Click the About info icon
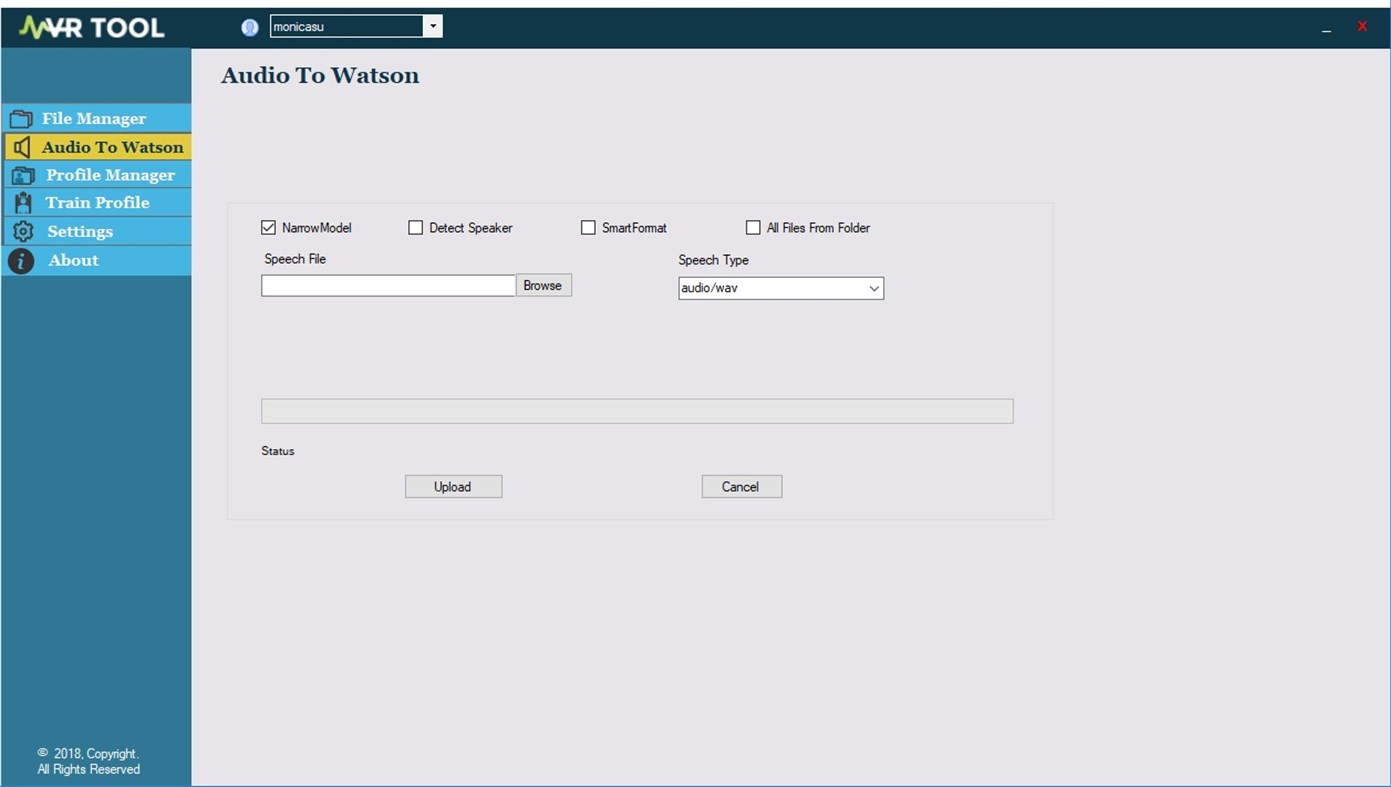The height and width of the screenshot is (787, 1391). (20, 260)
